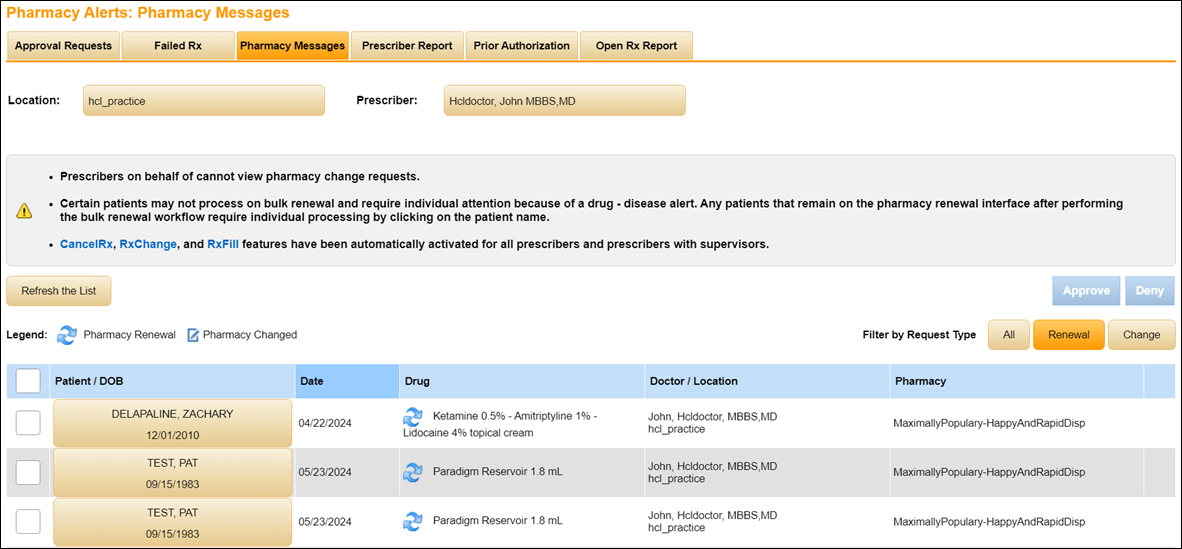Follow the CancelRx link
1182x549 pixels.
[86, 244]
